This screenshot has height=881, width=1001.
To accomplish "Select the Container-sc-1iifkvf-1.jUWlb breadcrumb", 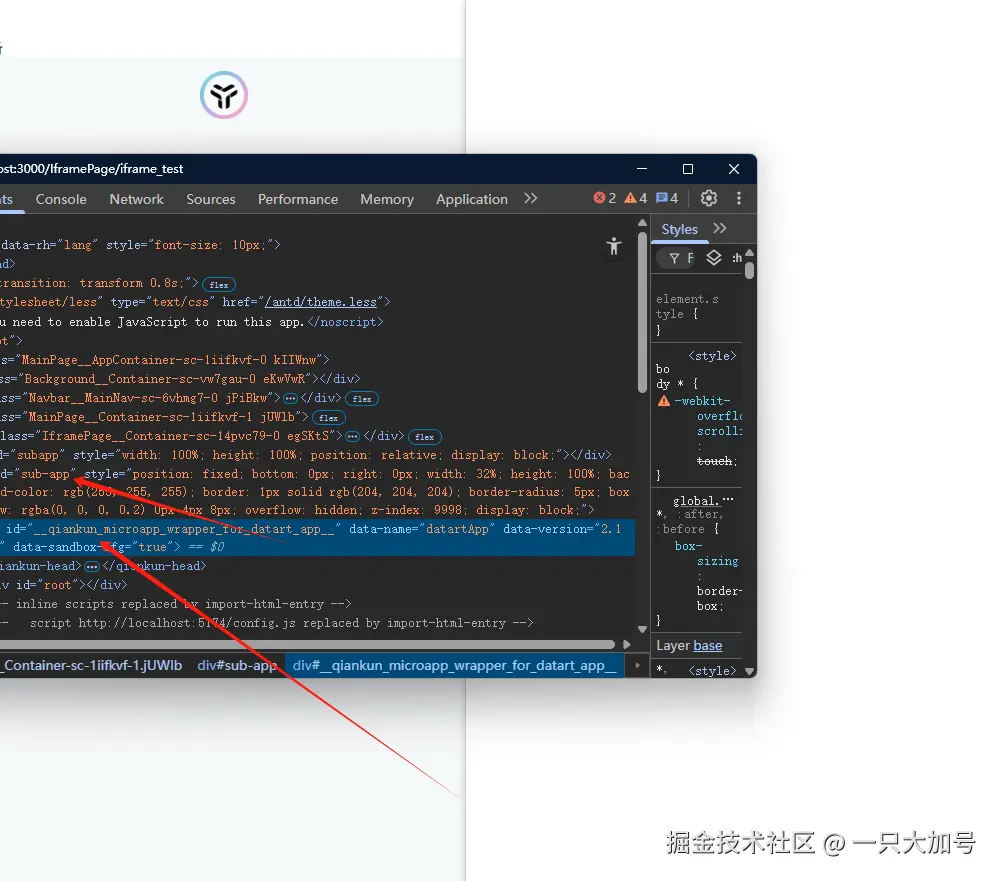I will click(91, 665).
